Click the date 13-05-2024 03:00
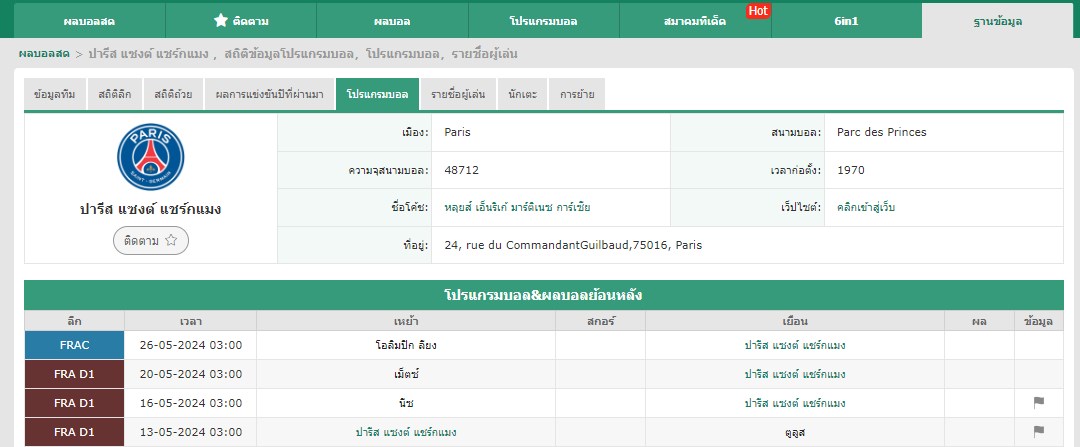The width and height of the screenshot is (1080, 447). point(190,432)
